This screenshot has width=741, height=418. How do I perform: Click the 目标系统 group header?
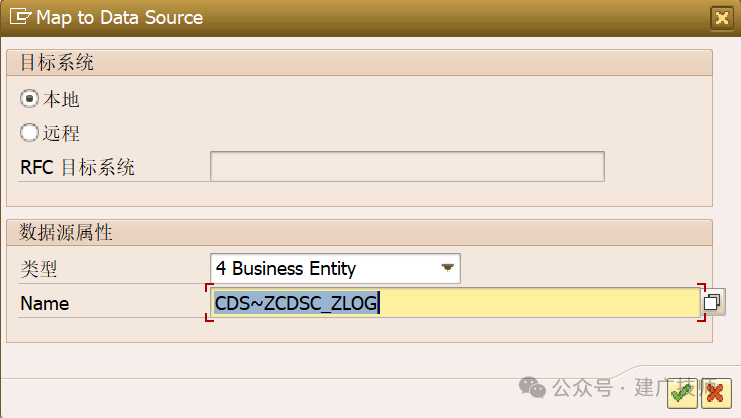[x=359, y=62]
